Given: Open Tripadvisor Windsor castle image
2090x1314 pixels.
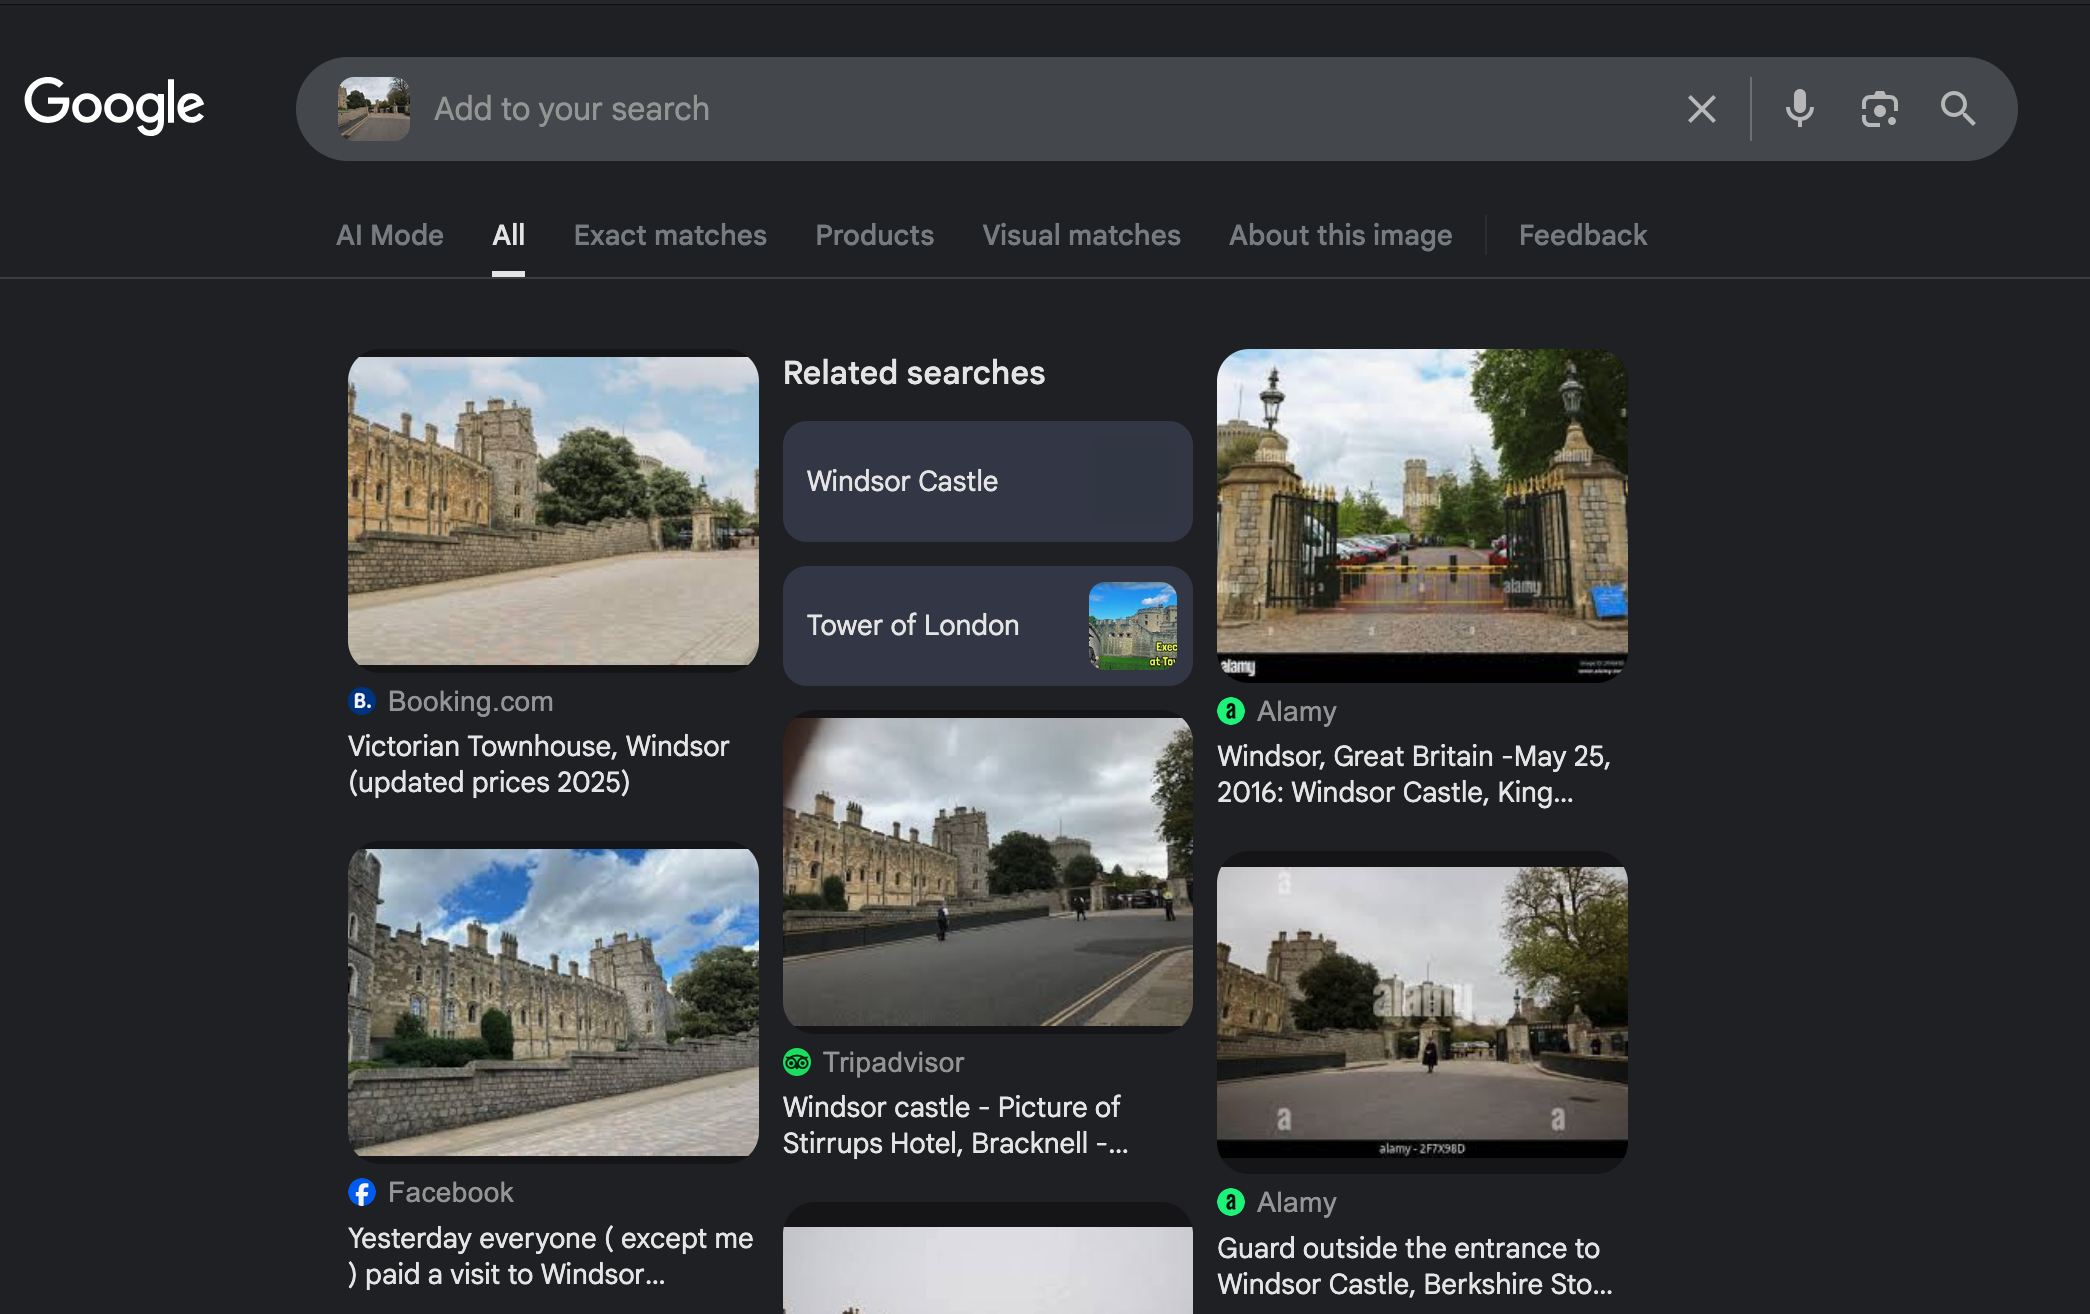Looking at the screenshot, I should point(987,872).
